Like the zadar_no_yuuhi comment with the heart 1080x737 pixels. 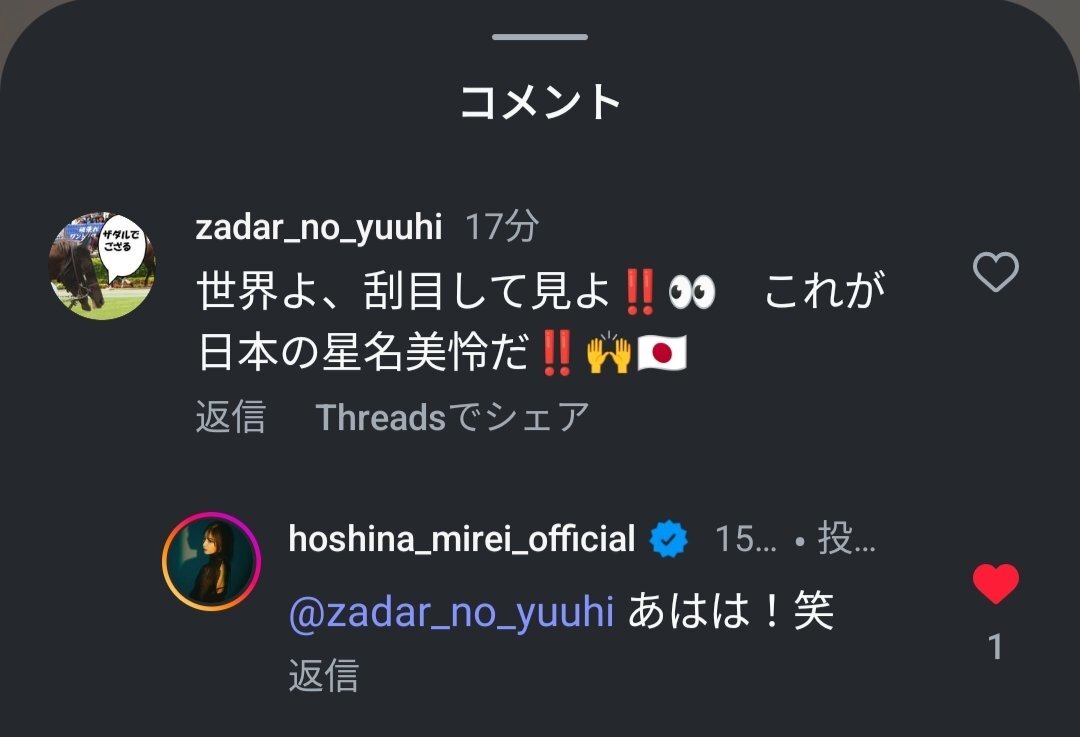pos(995,271)
